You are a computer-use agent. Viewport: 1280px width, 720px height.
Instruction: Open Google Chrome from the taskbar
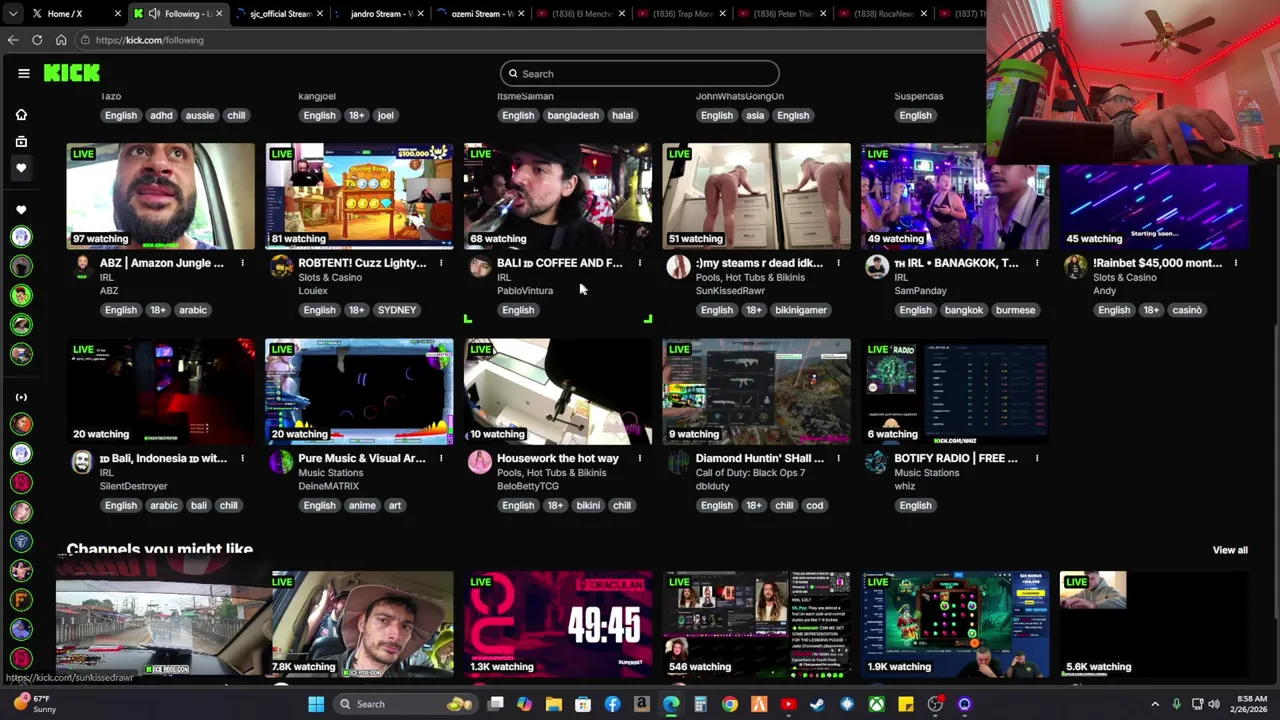730,704
